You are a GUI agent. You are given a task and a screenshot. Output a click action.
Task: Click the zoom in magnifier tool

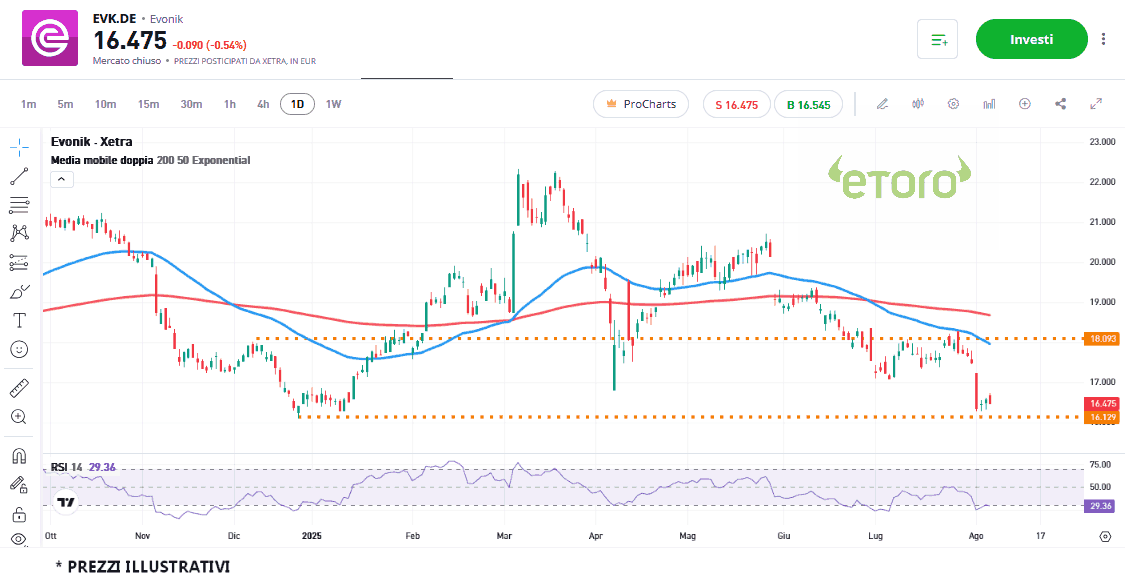point(19,416)
